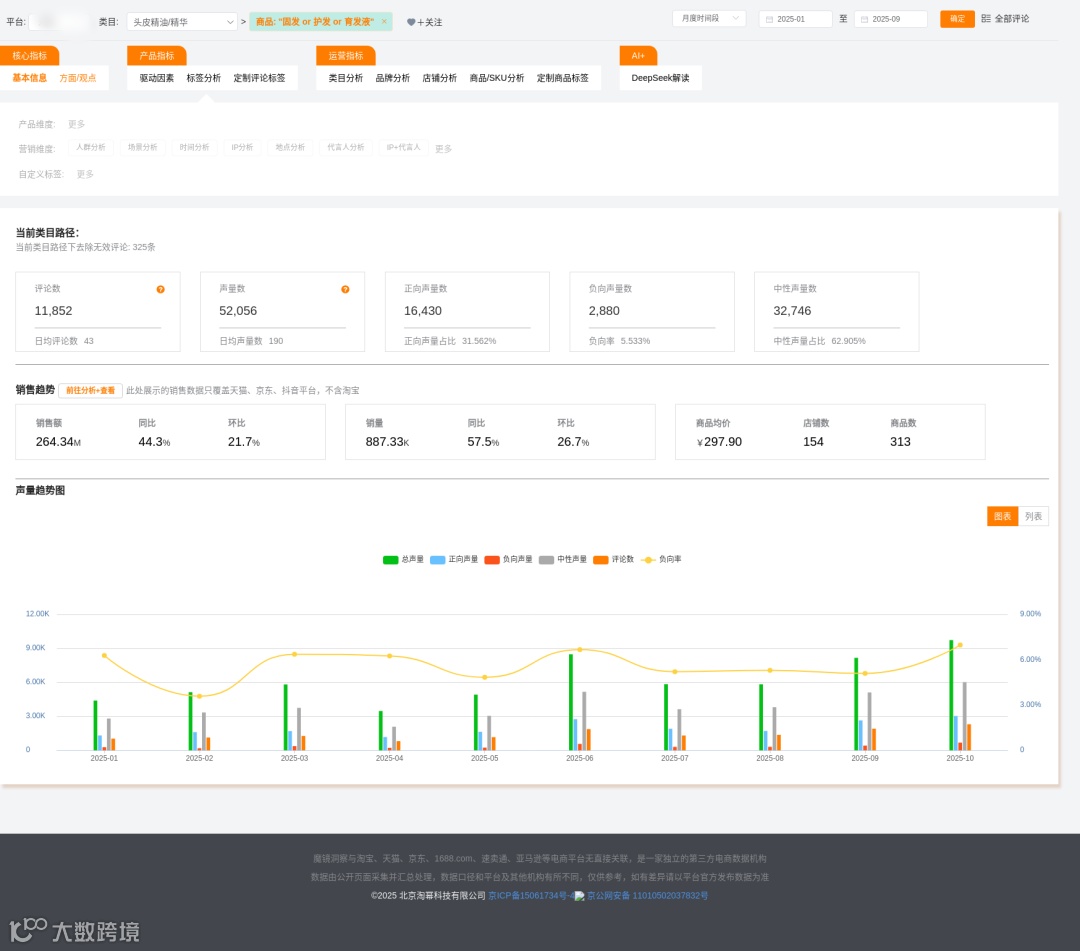Toggle the 负向率 line legend
1080x951 pixels.
(661, 559)
